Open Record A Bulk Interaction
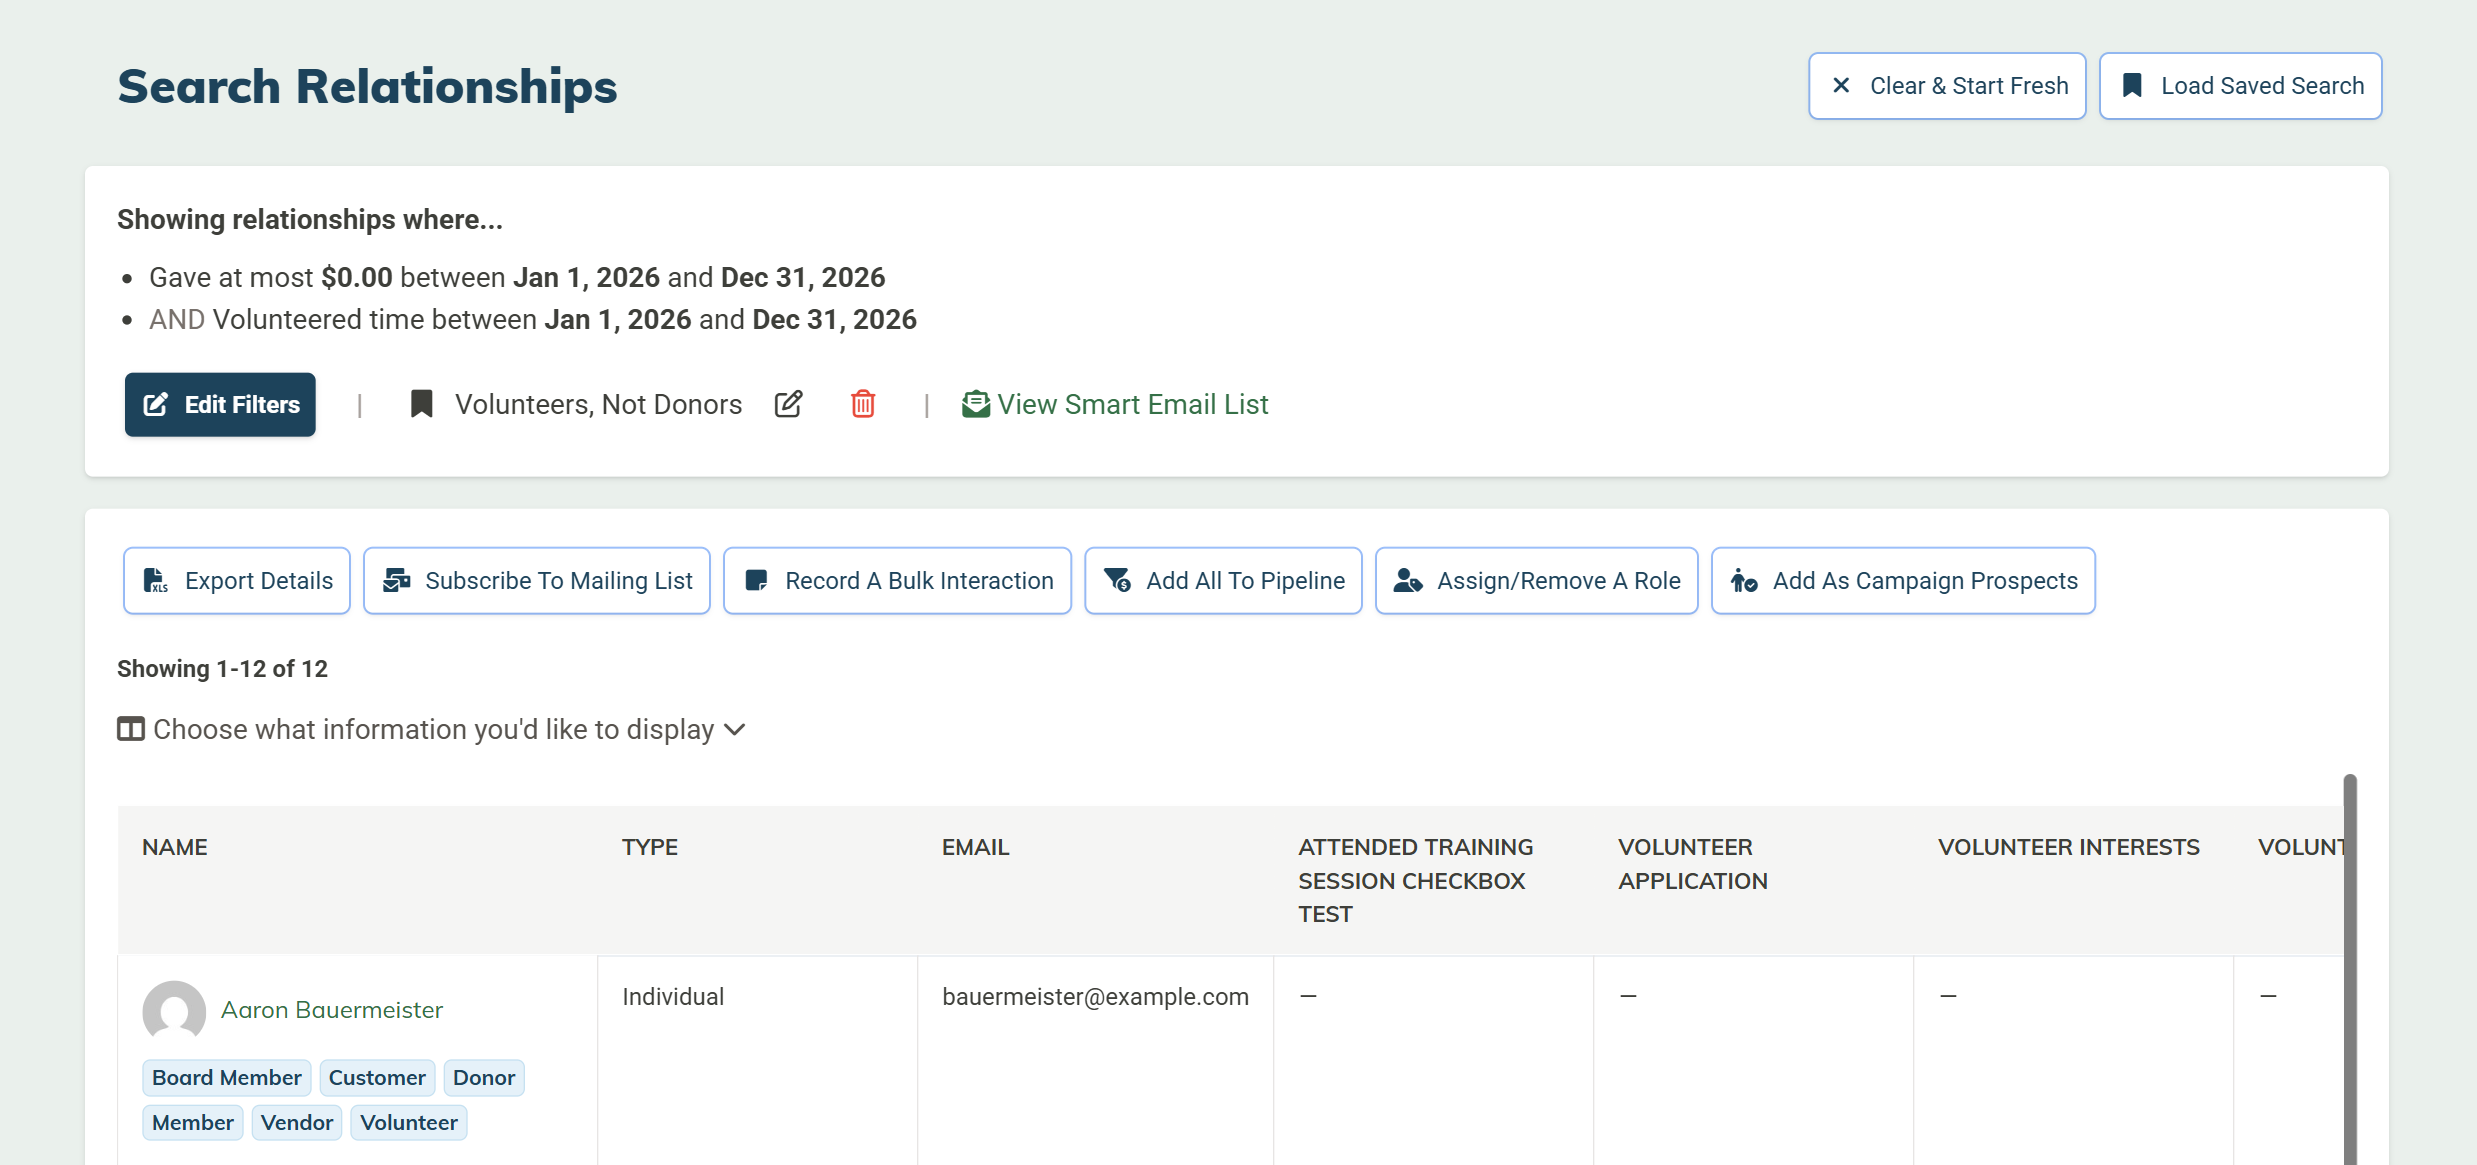The width and height of the screenshot is (2477, 1165). [x=897, y=581]
